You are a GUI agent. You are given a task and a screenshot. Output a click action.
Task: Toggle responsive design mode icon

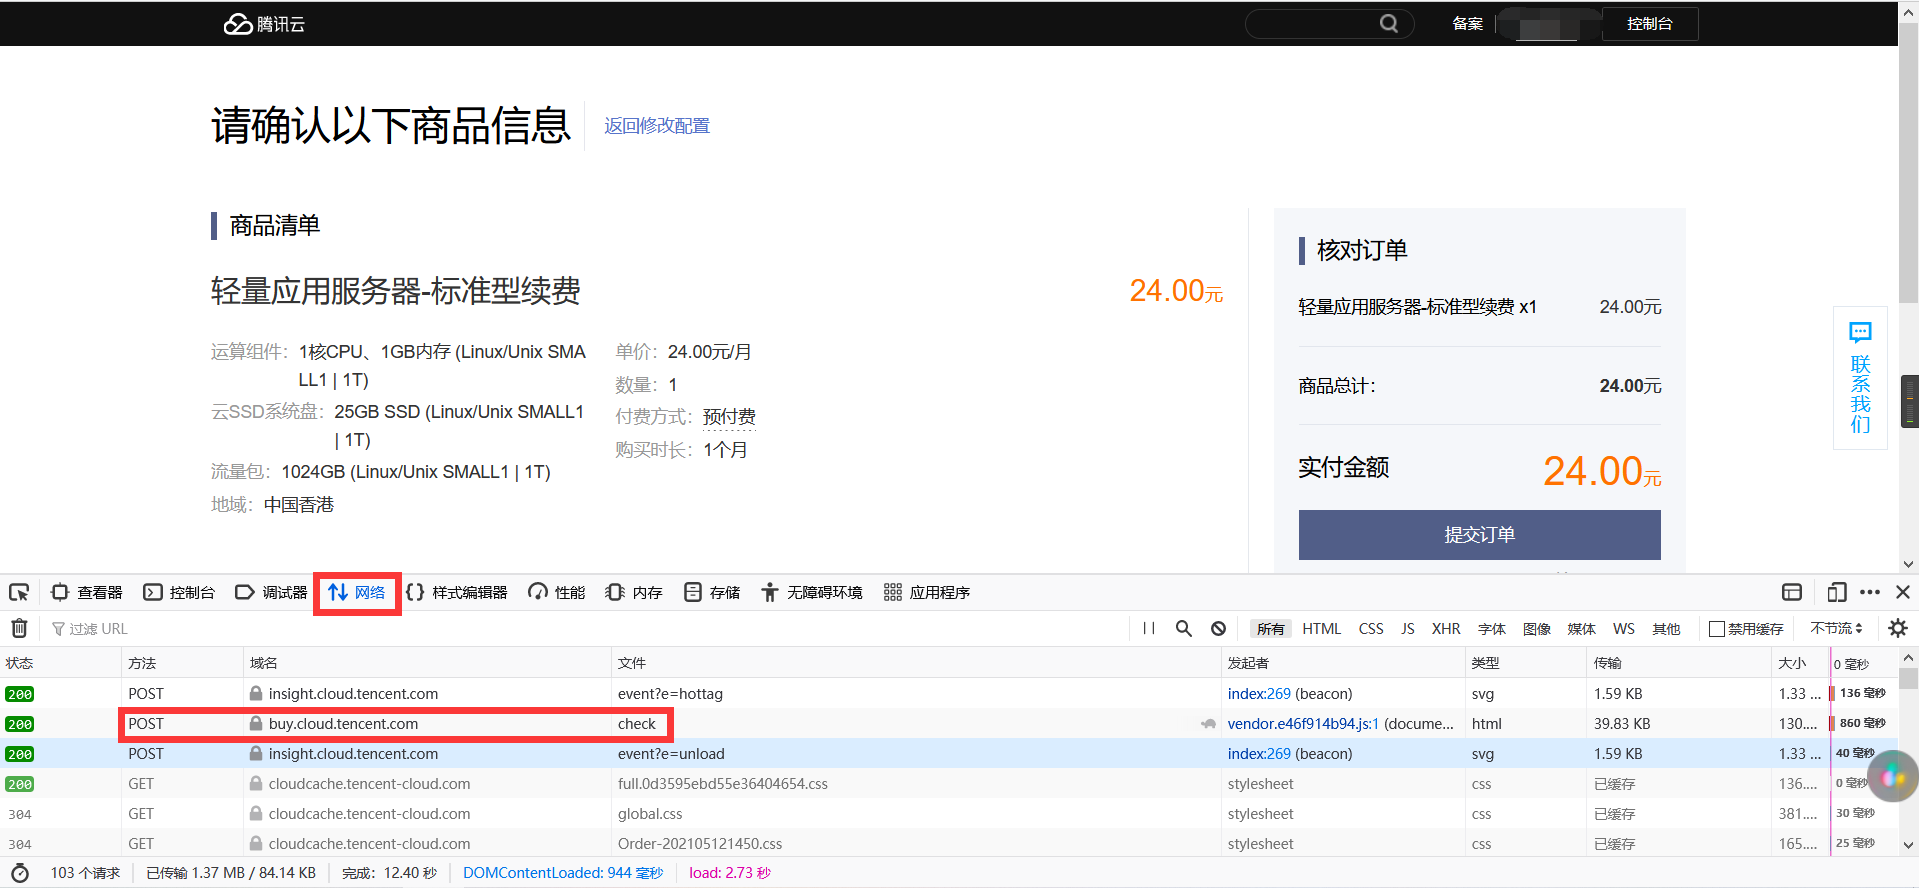(1836, 592)
